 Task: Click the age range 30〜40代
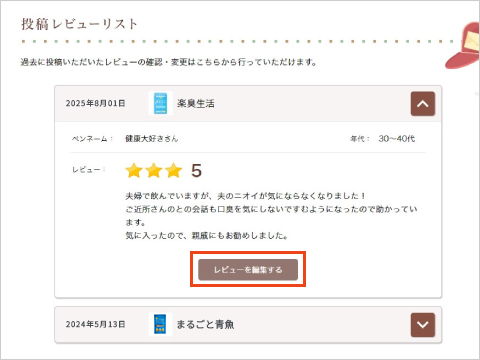pyautogui.click(x=397, y=139)
